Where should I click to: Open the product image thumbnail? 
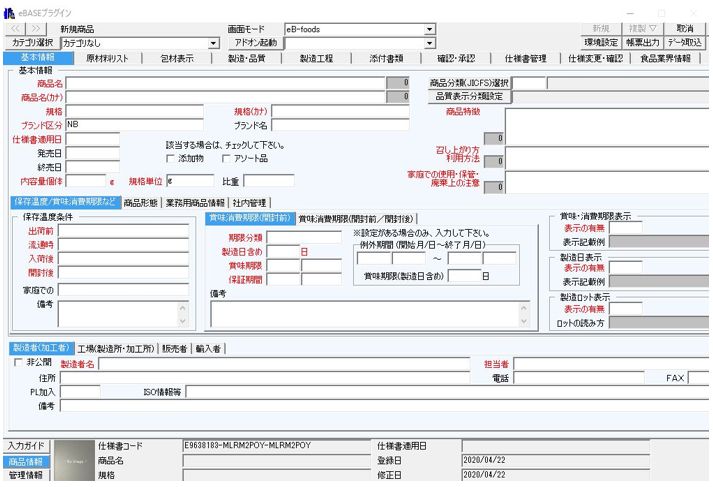74,461
